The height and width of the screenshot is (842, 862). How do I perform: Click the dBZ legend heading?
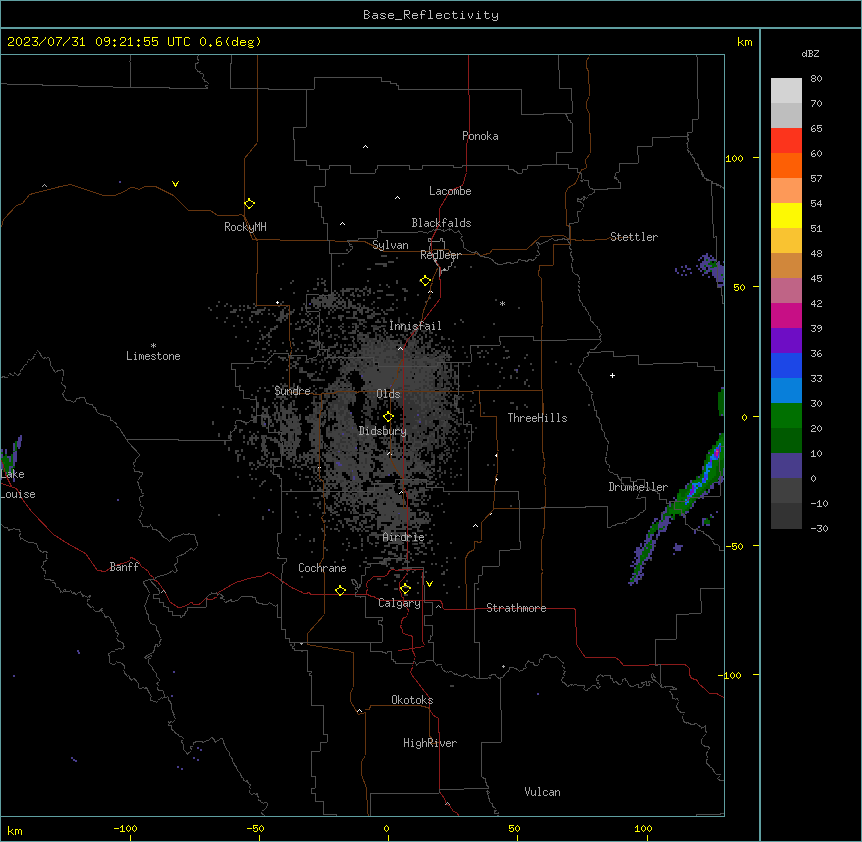pos(810,53)
